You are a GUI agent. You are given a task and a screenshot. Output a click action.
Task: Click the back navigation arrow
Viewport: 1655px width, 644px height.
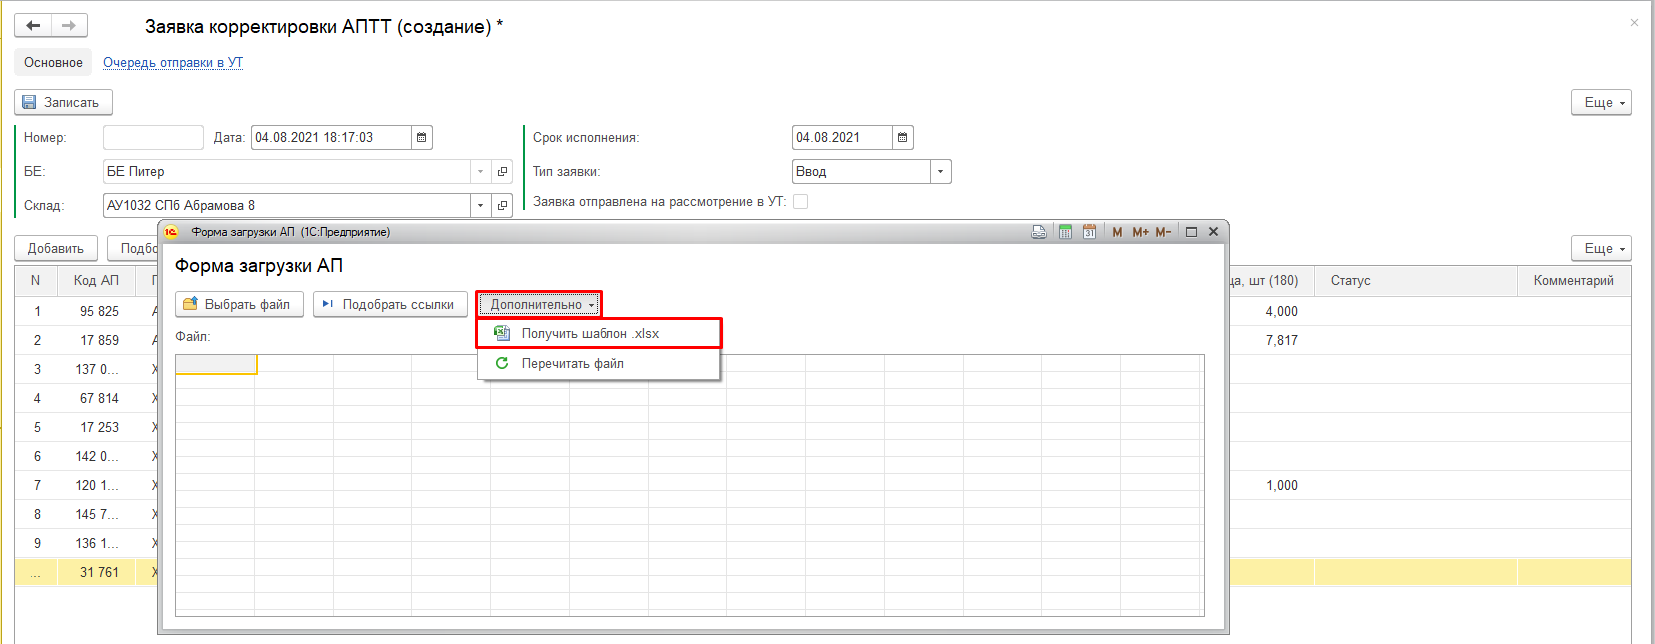click(33, 25)
